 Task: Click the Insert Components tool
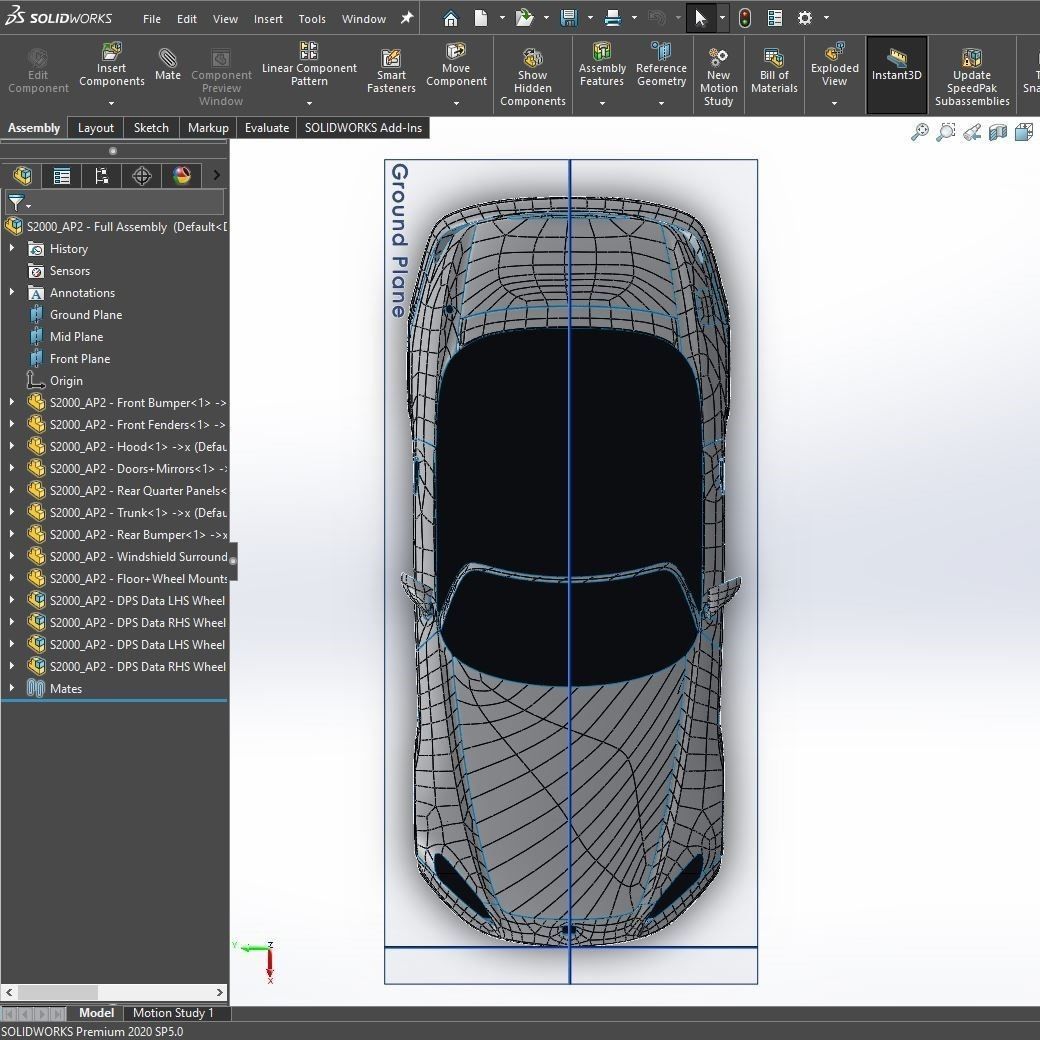(x=111, y=66)
